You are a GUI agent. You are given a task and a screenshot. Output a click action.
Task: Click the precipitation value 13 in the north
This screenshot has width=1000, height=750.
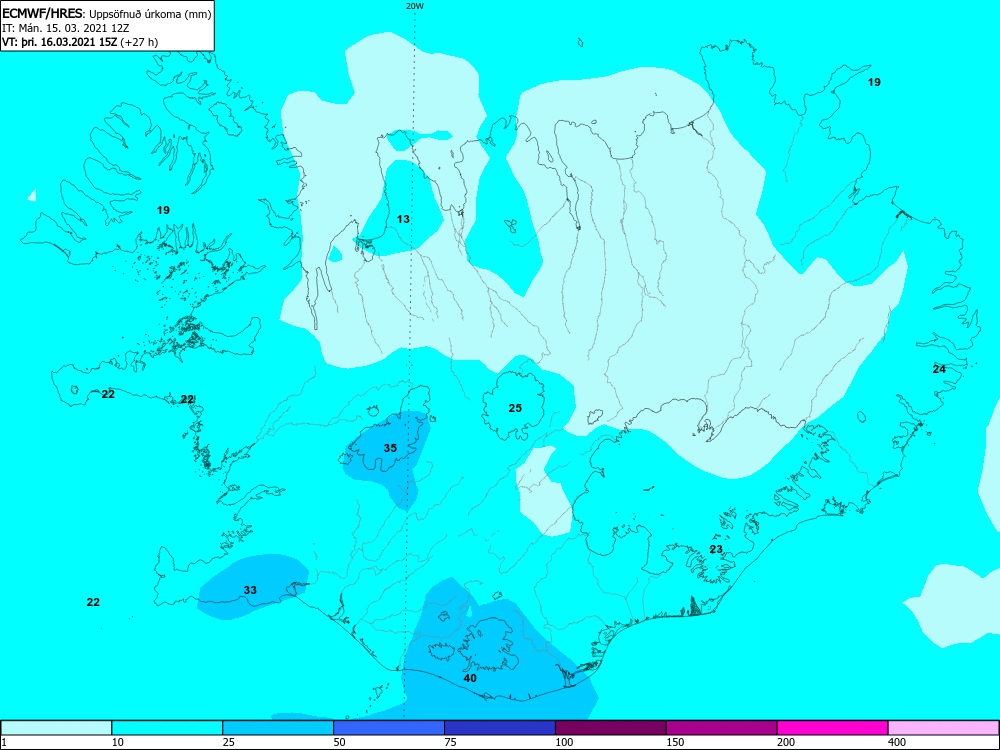pos(403,219)
